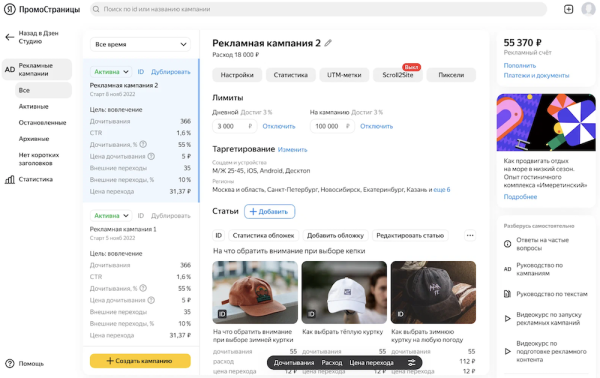Open the Настройки tab

point(237,75)
